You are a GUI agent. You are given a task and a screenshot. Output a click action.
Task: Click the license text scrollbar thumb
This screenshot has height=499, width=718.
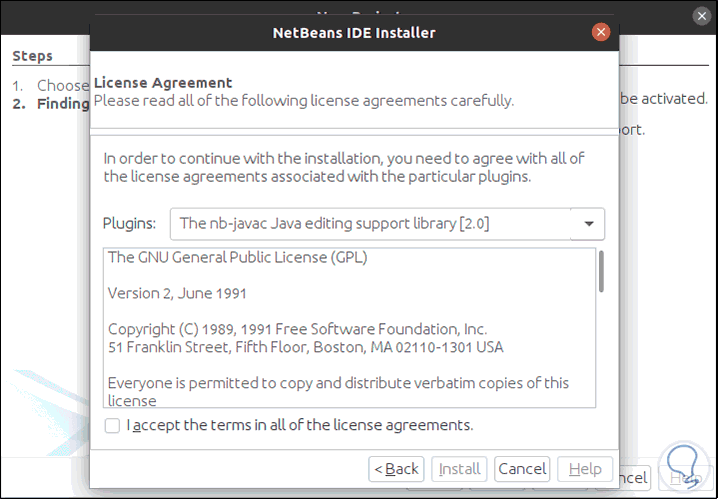click(x=601, y=271)
